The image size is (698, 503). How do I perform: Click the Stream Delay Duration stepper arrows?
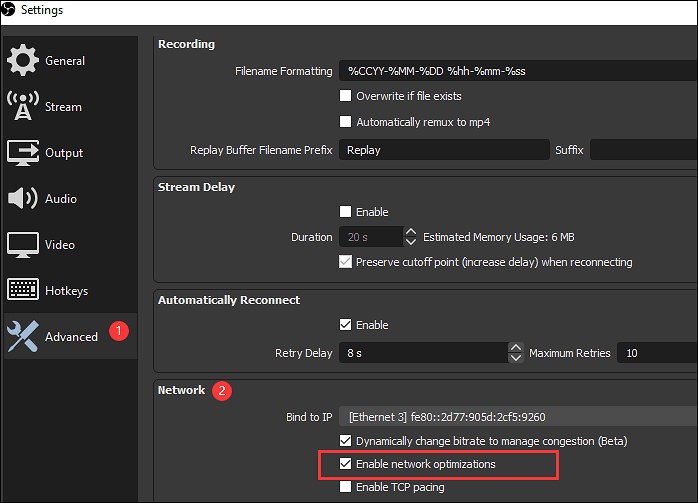411,237
